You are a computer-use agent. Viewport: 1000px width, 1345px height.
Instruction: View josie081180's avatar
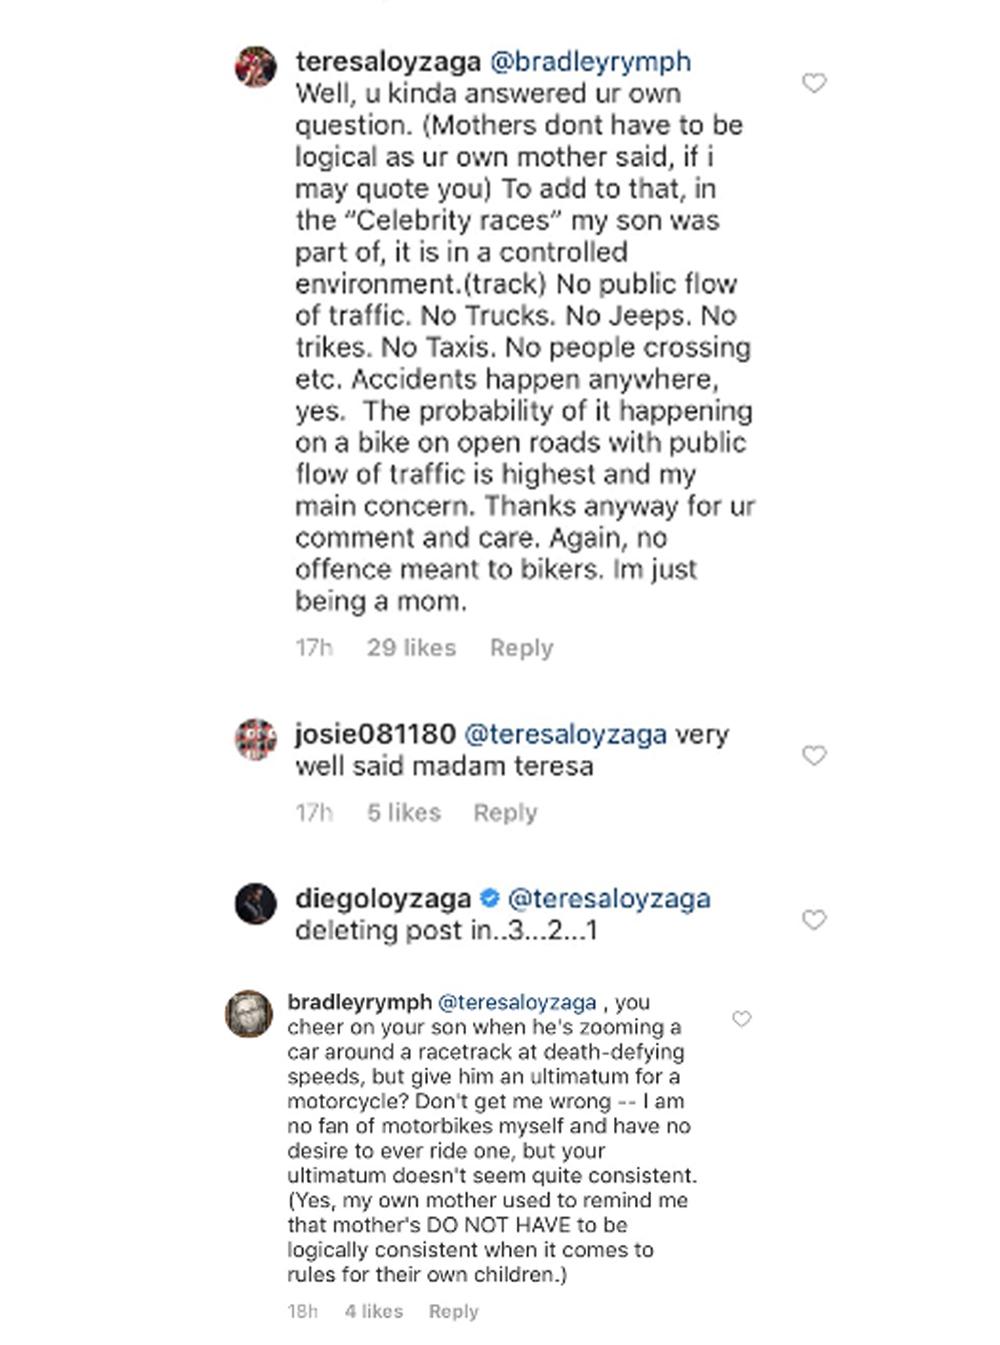(255, 739)
